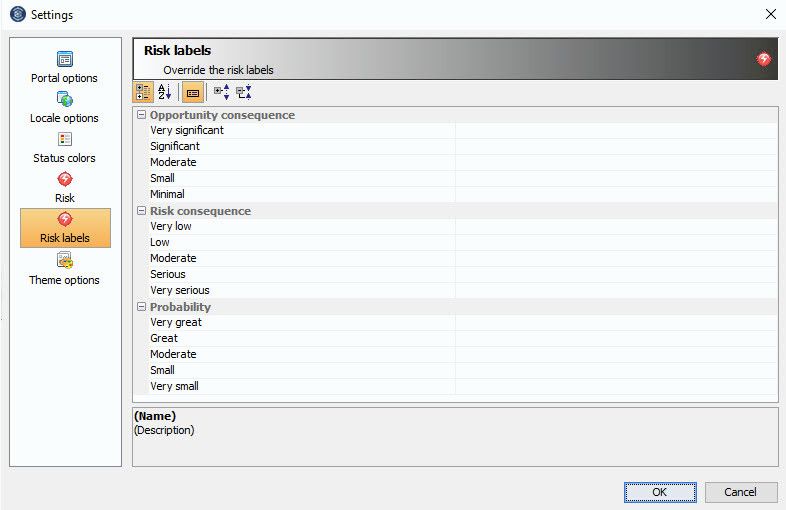Screen dimensions: 786x510
Task: Select the 'Significant' property row label
Action: 174,146
